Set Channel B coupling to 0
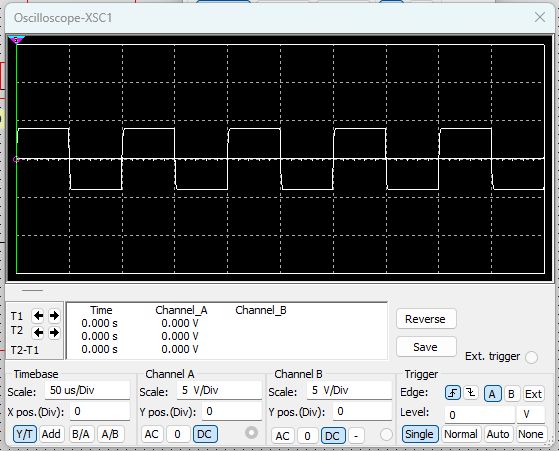 308,435
